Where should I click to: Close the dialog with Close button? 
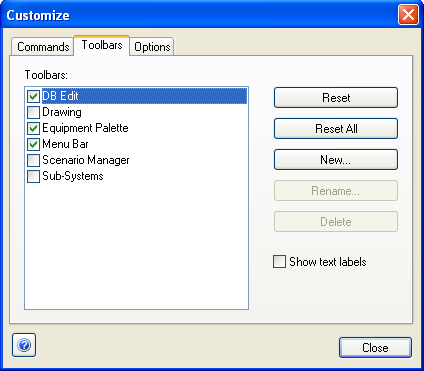375,348
